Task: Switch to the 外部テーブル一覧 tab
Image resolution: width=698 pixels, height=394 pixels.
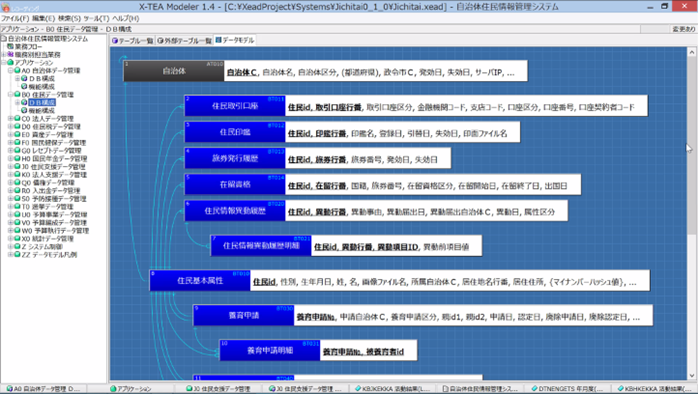Action: (x=184, y=41)
